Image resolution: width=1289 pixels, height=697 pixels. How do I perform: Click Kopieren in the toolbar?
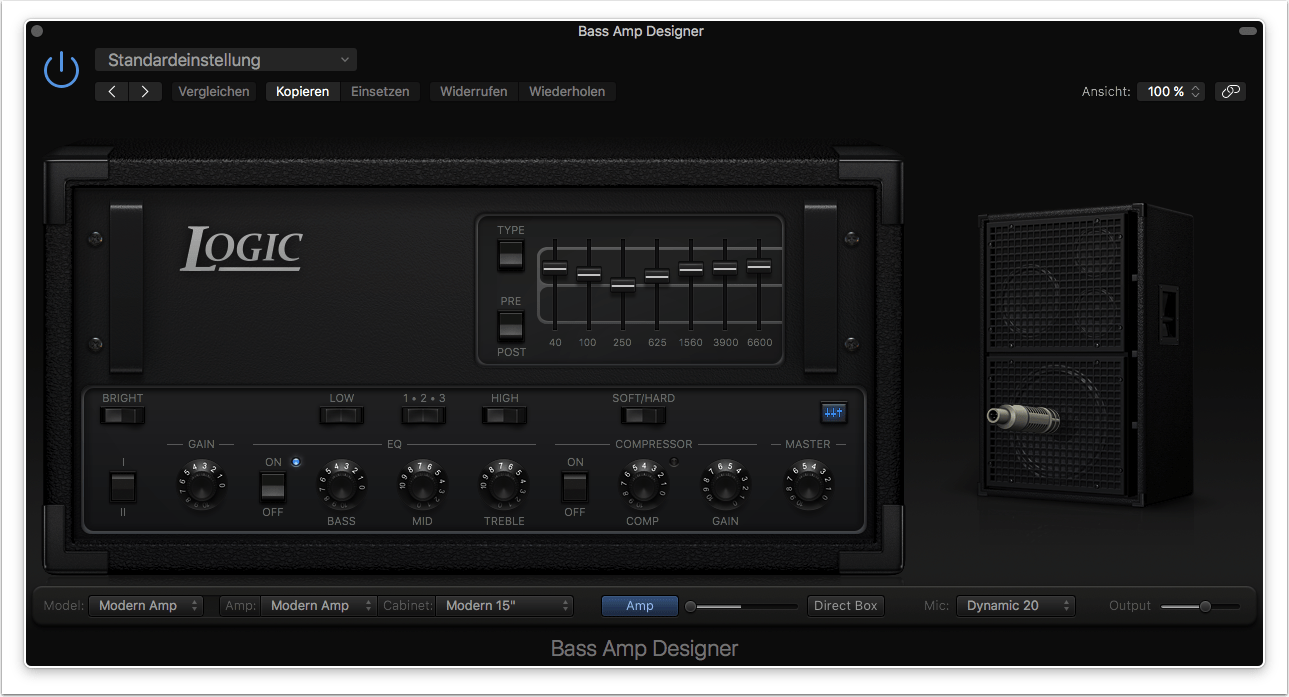(302, 91)
